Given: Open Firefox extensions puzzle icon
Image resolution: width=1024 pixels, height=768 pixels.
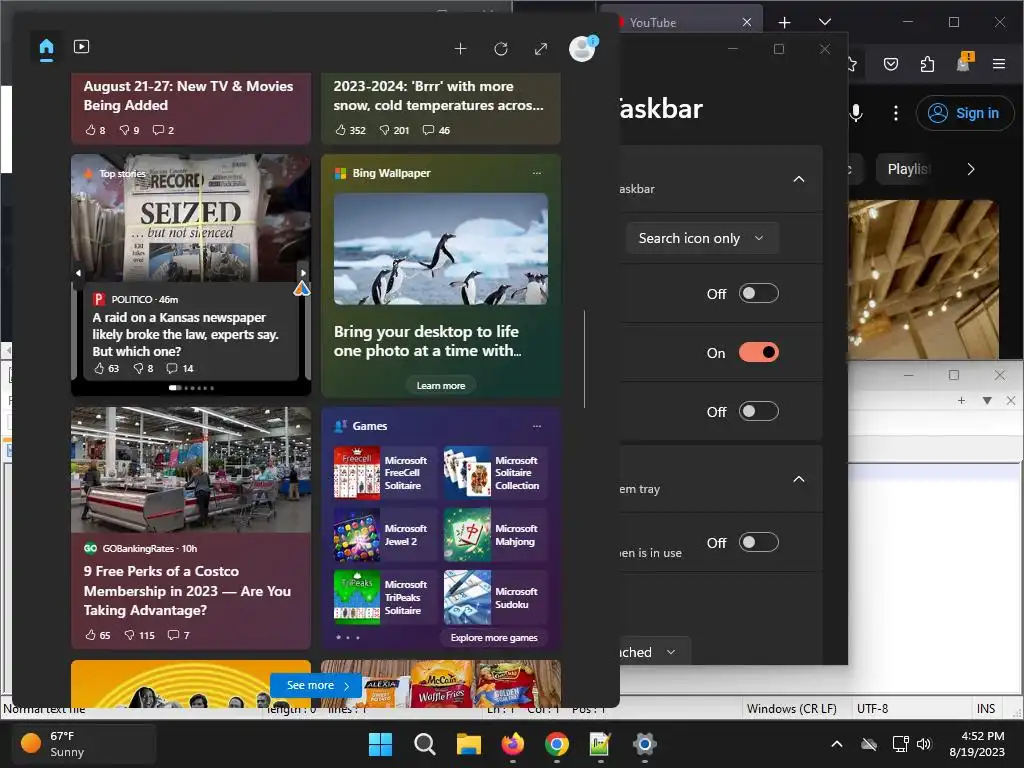Looking at the screenshot, I should (x=927, y=64).
